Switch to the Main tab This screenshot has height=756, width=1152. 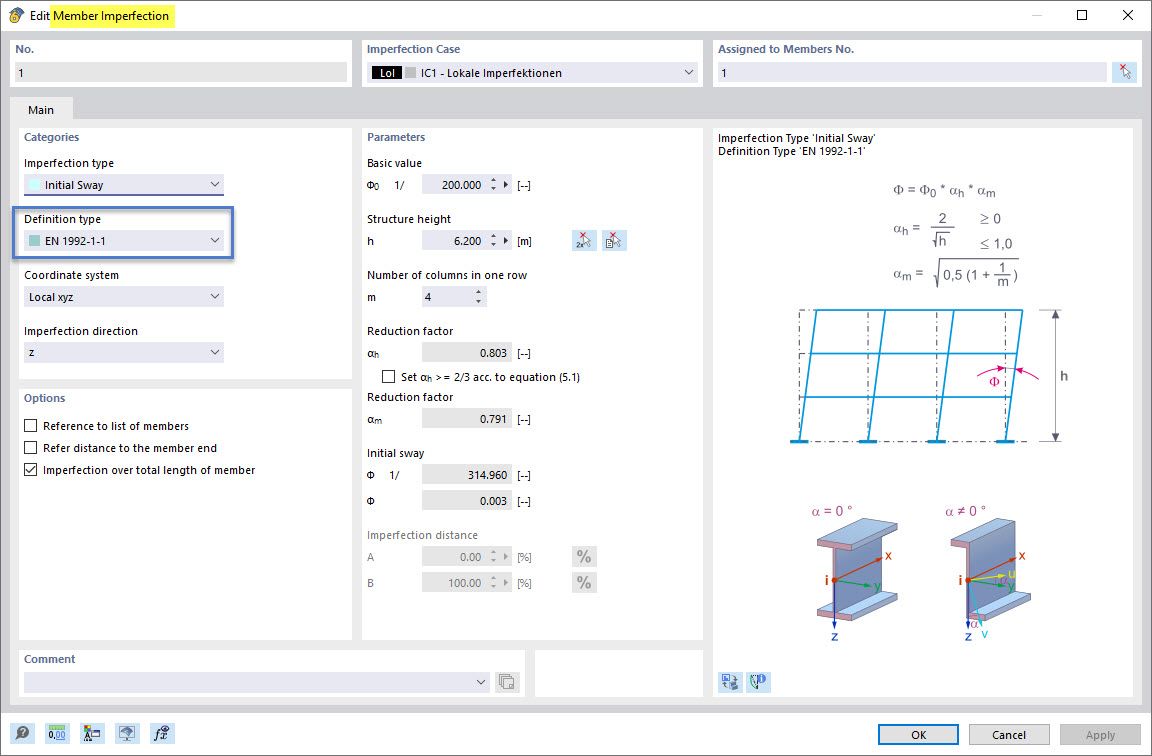click(41, 110)
